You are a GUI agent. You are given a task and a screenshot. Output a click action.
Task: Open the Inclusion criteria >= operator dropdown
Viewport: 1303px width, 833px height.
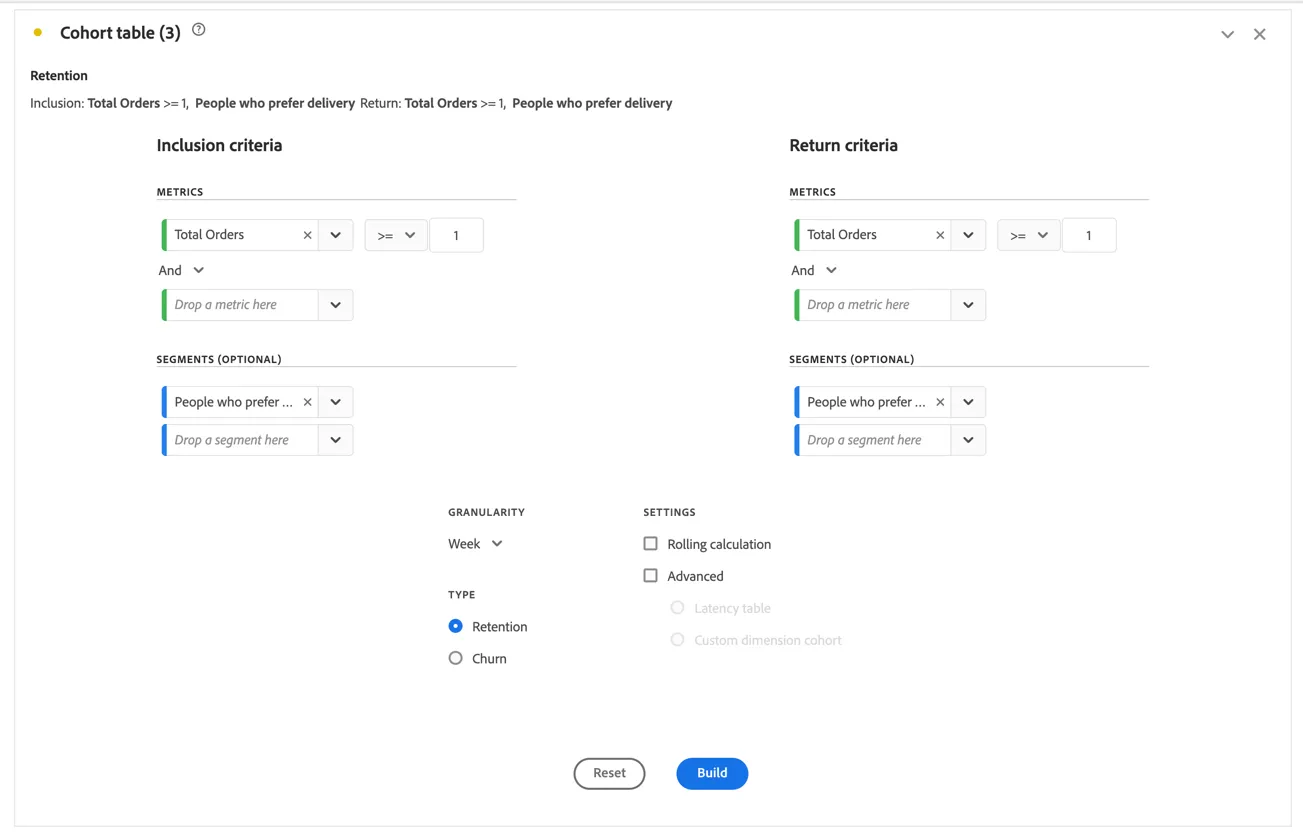396,235
